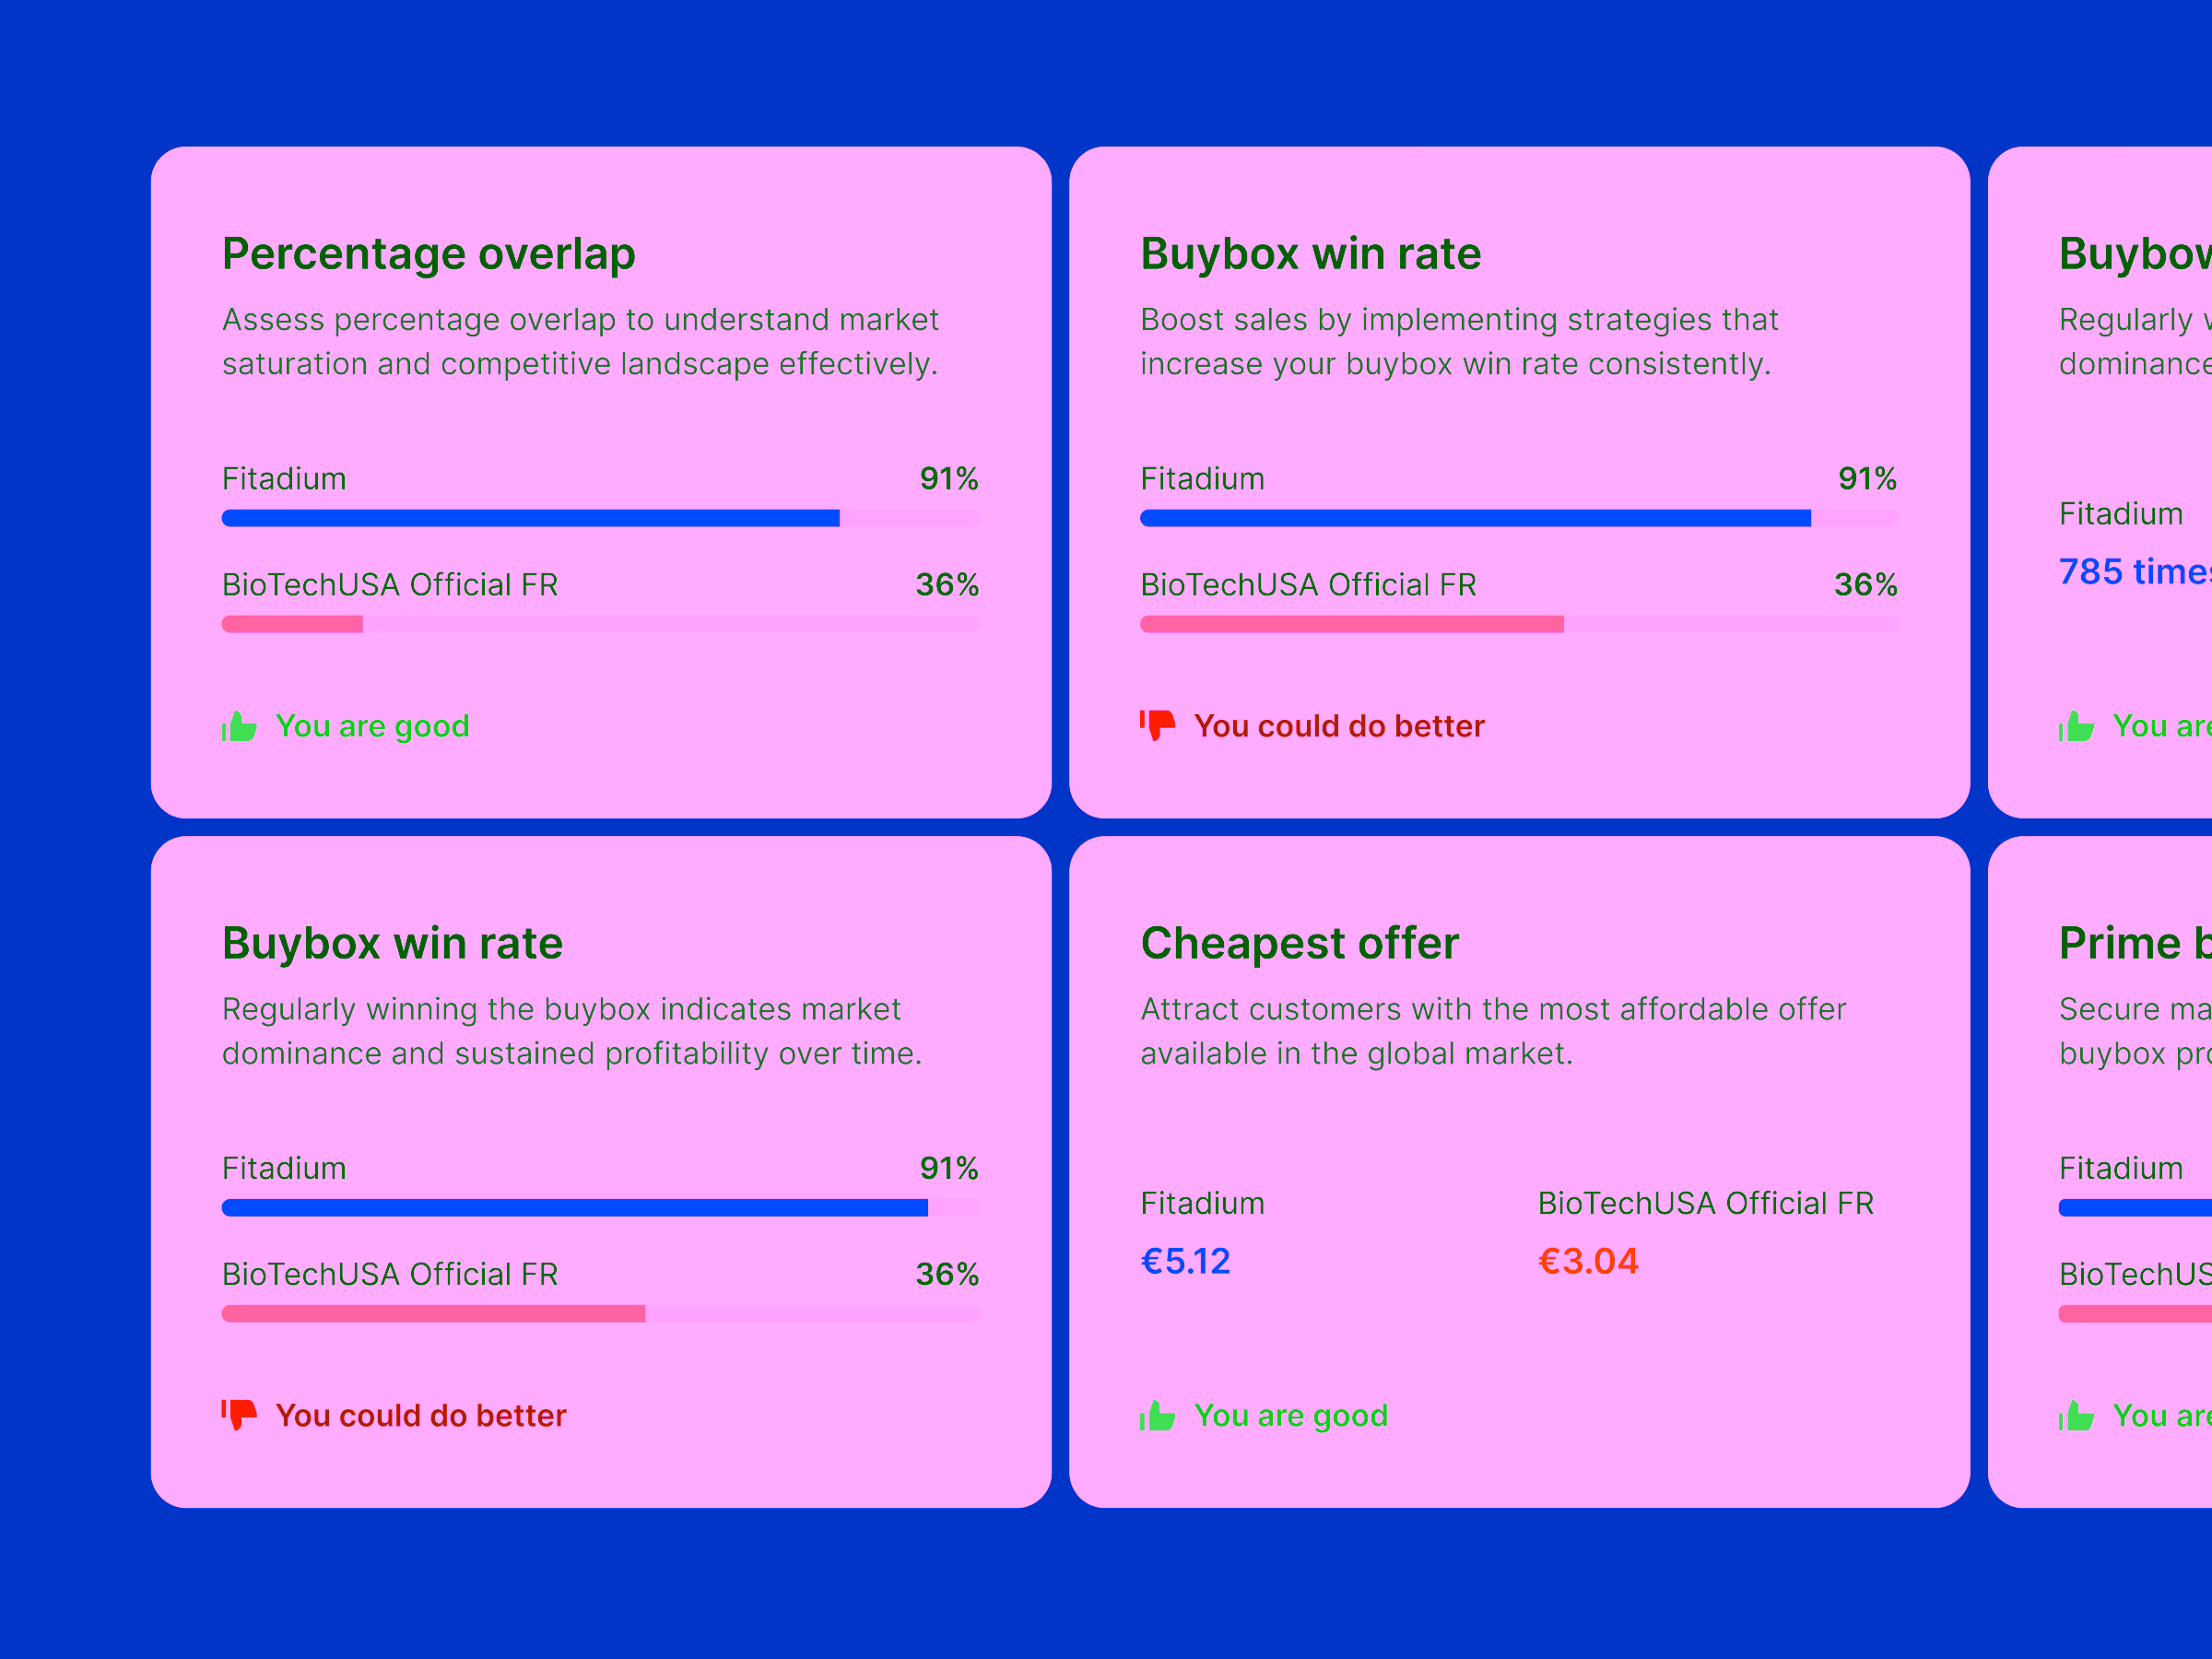Image resolution: width=2212 pixels, height=1659 pixels.
Task: Click the Fitadium 91% progress bar
Action: tap(530, 518)
